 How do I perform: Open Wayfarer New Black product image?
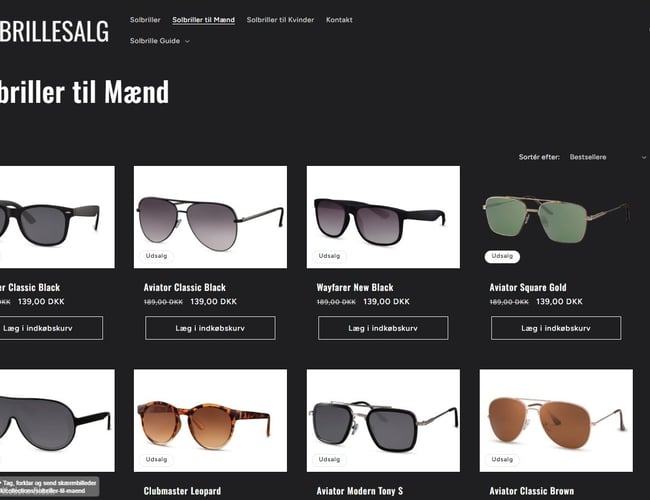click(x=383, y=217)
